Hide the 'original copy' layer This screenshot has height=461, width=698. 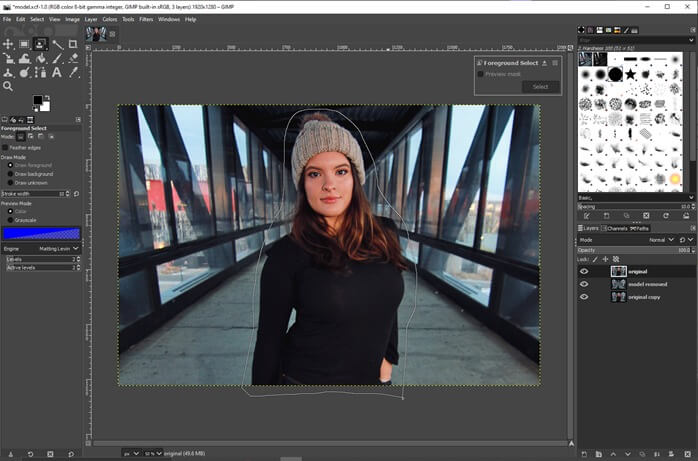[584, 297]
